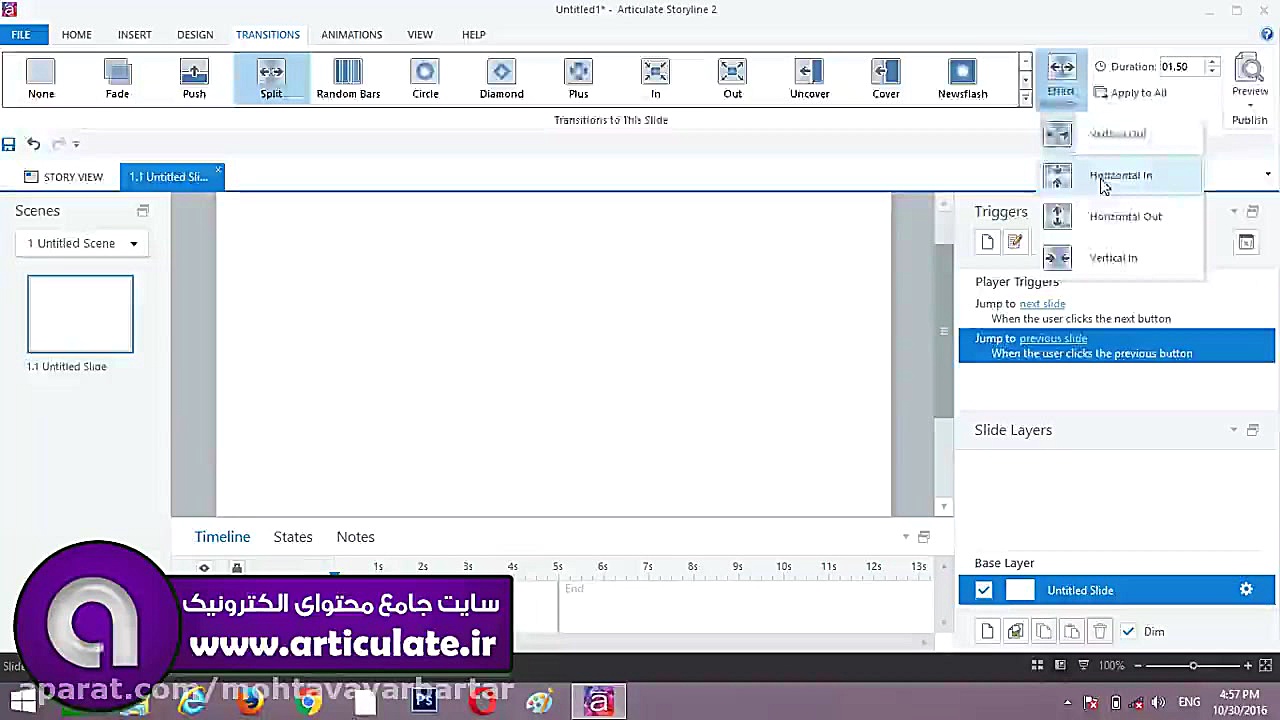Screen dimensions: 1280x720
Task: Click the zoom slider at the status bar
Action: 1193,664
